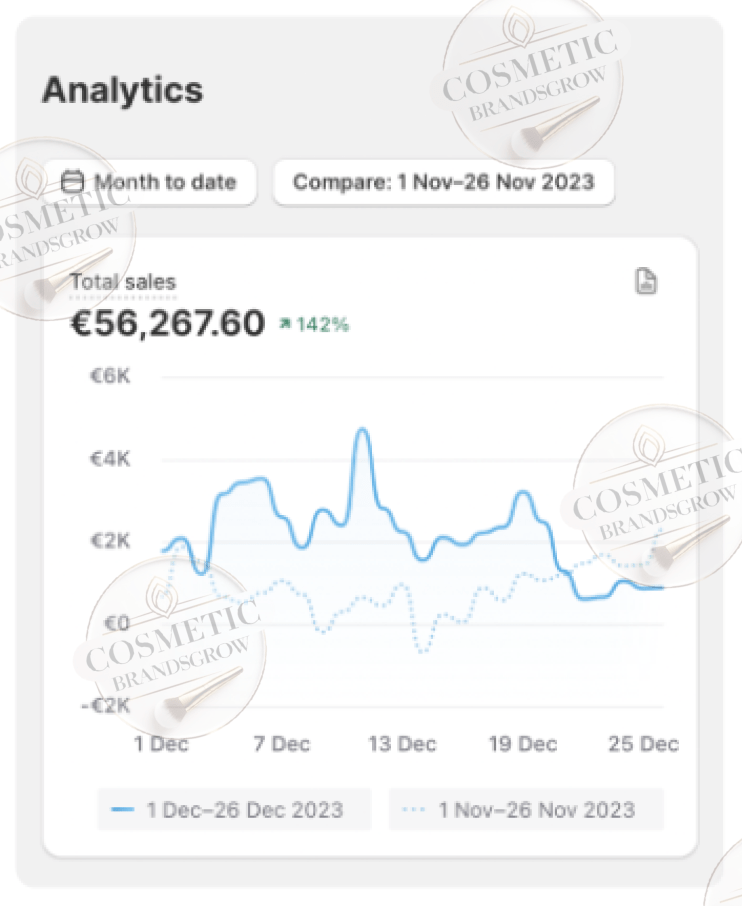Screen dimensions: 742x906
Task: Open the Month to date range picker
Action: point(150,182)
